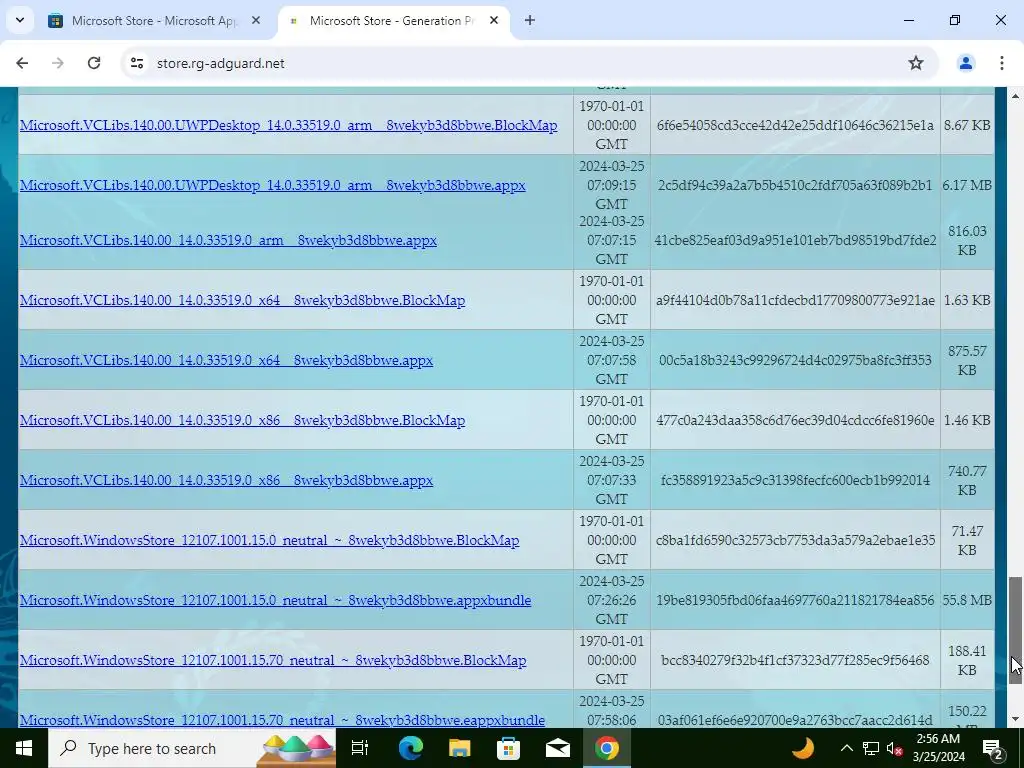Select the Microsoft Store - Generation Project tab
Screen dimensions: 1024x768
392,20
